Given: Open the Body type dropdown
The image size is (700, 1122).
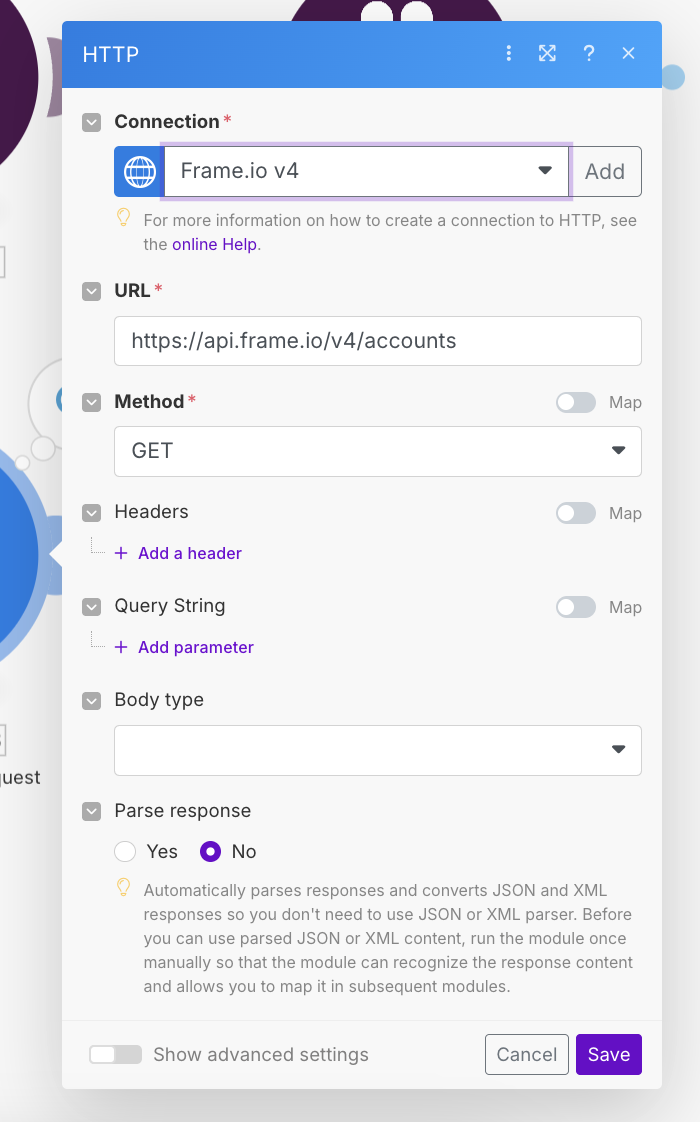Looking at the screenshot, I should tap(378, 751).
